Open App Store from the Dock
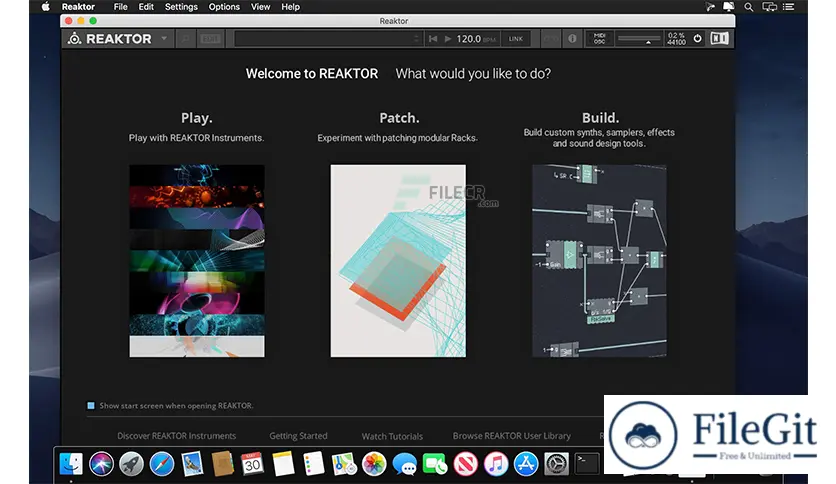This screenshot has height=484, width=836. coord(526,464)
